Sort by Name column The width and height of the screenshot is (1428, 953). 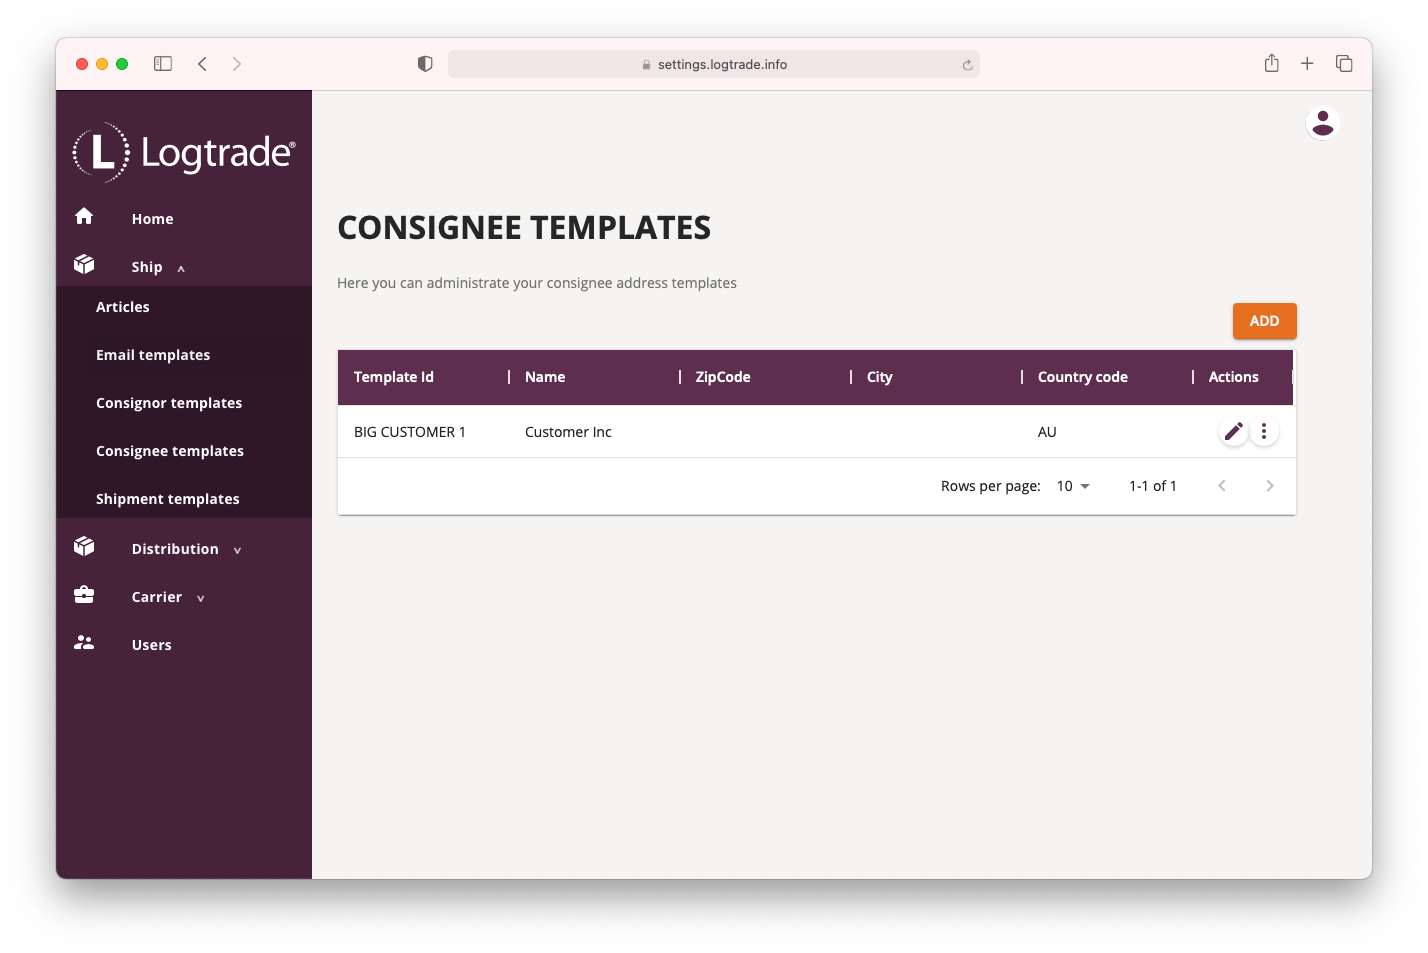[545, 377]
